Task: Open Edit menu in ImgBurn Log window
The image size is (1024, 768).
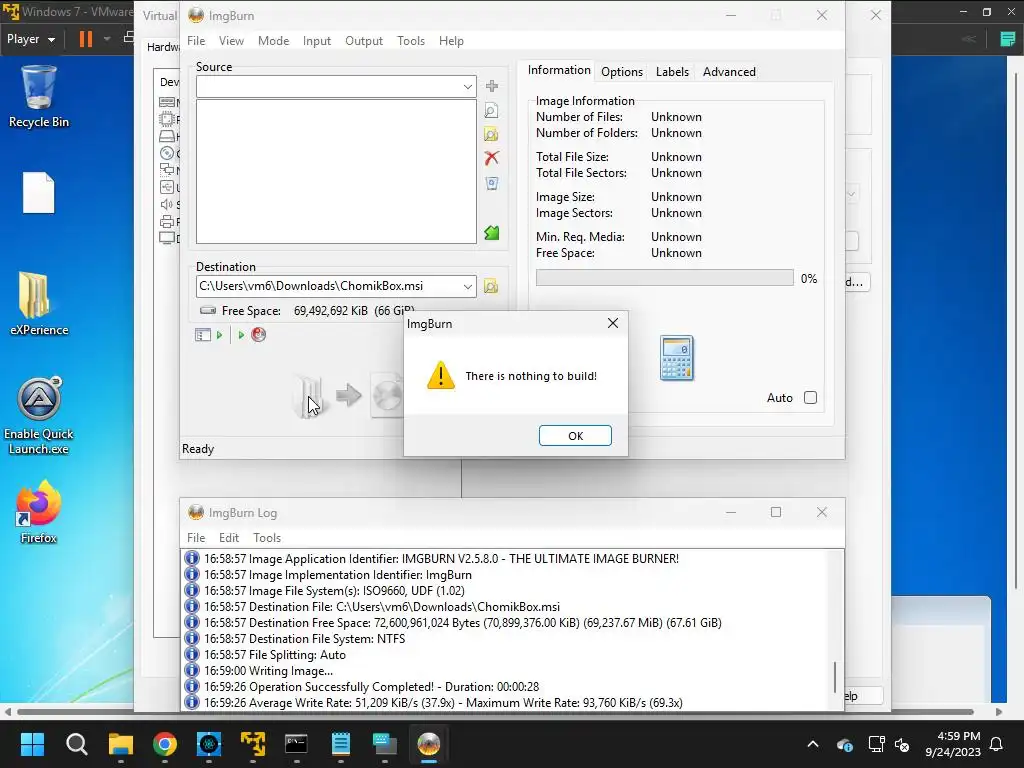Action: click(229, 537)
